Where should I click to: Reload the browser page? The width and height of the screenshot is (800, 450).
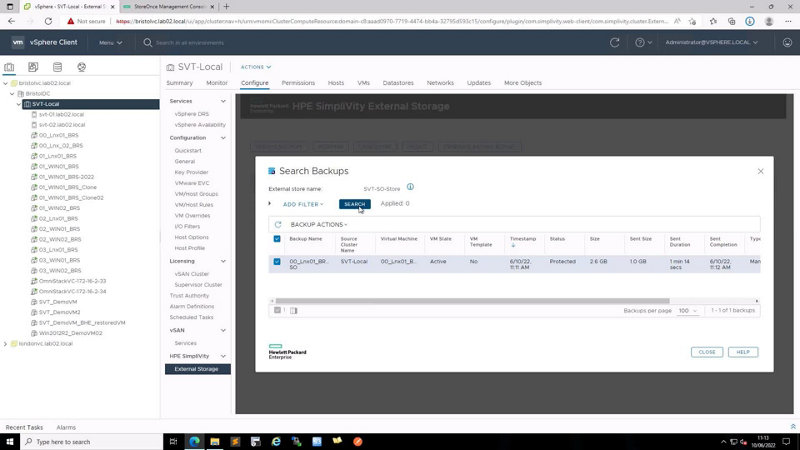point(48,21)
